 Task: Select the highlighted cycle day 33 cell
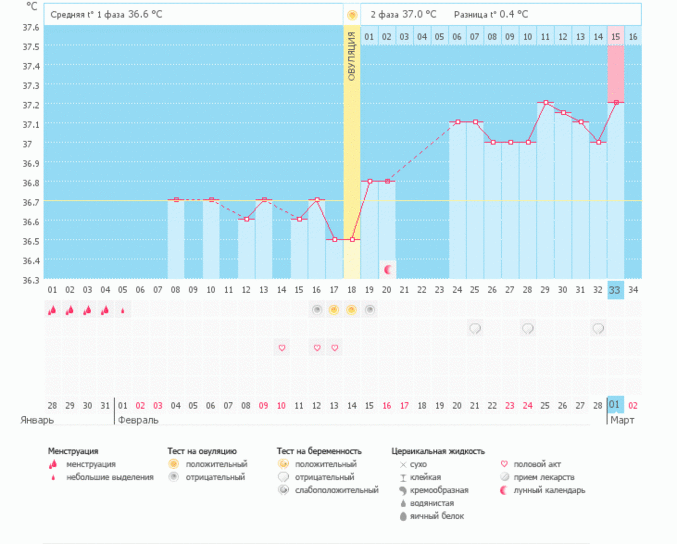tap(615, 290)
